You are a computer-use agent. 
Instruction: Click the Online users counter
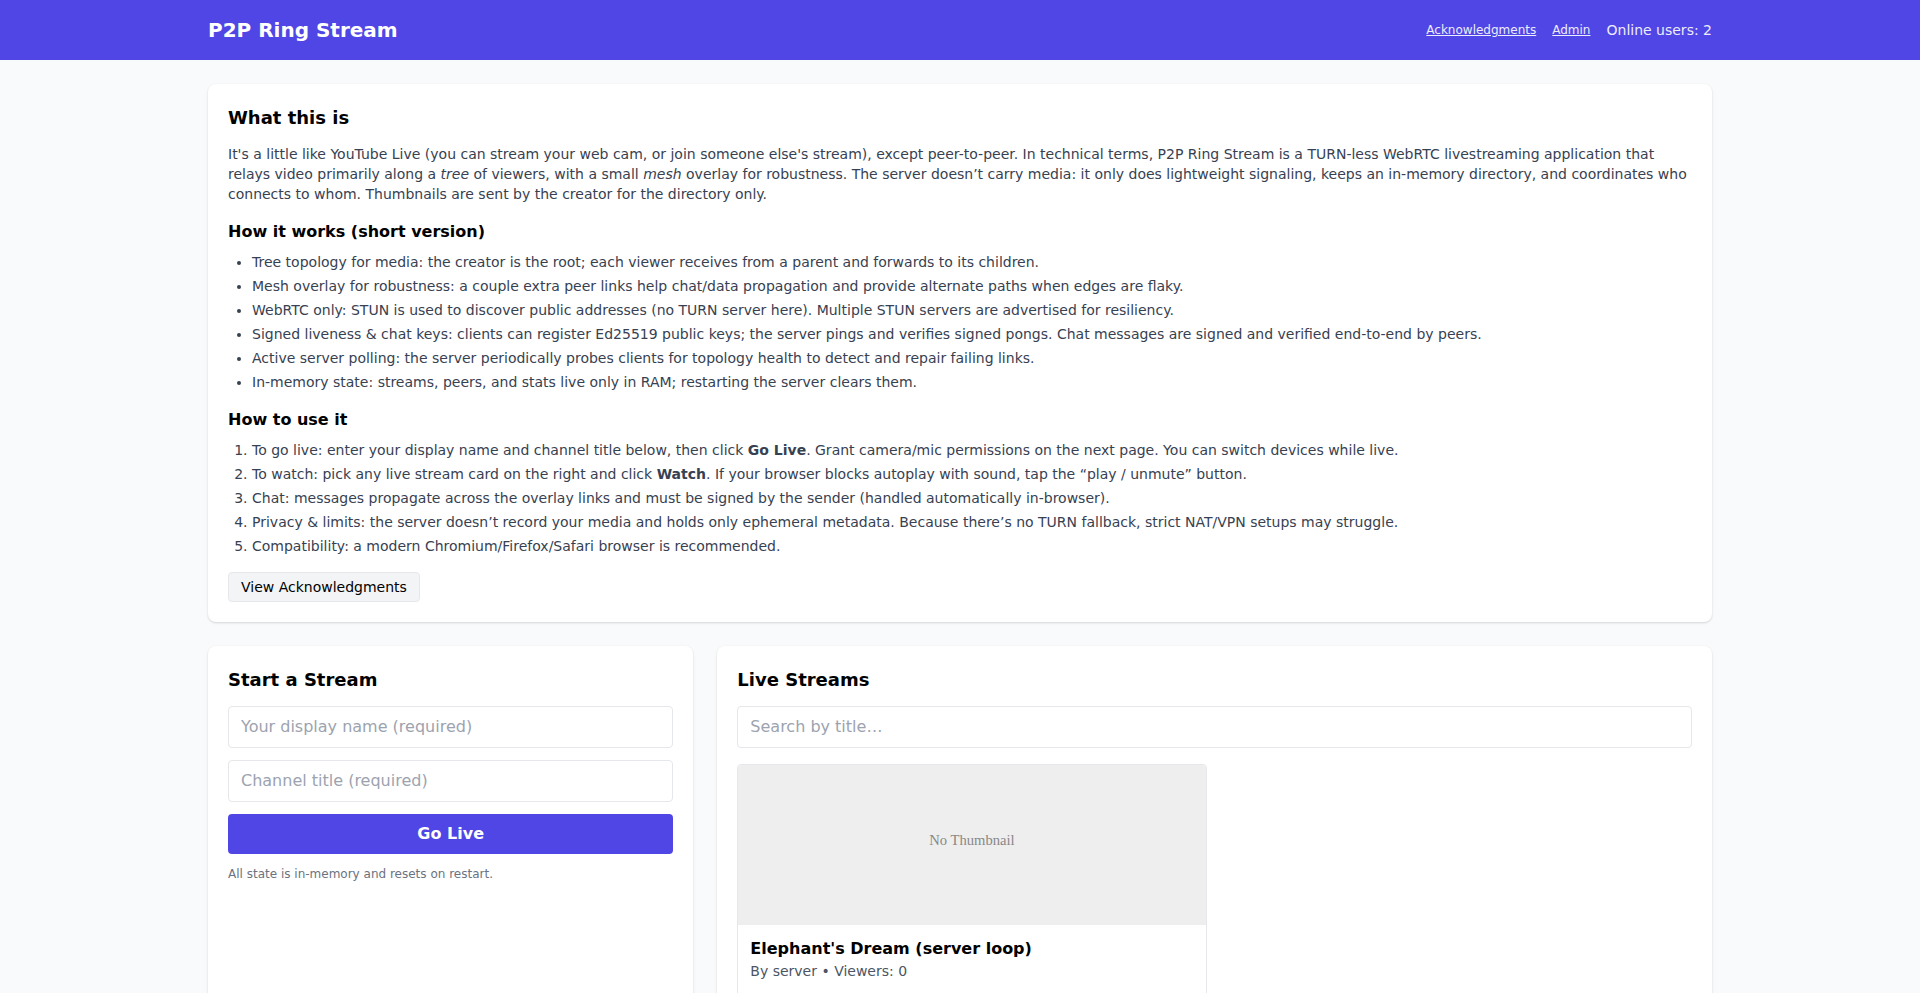click(1658, 29)
